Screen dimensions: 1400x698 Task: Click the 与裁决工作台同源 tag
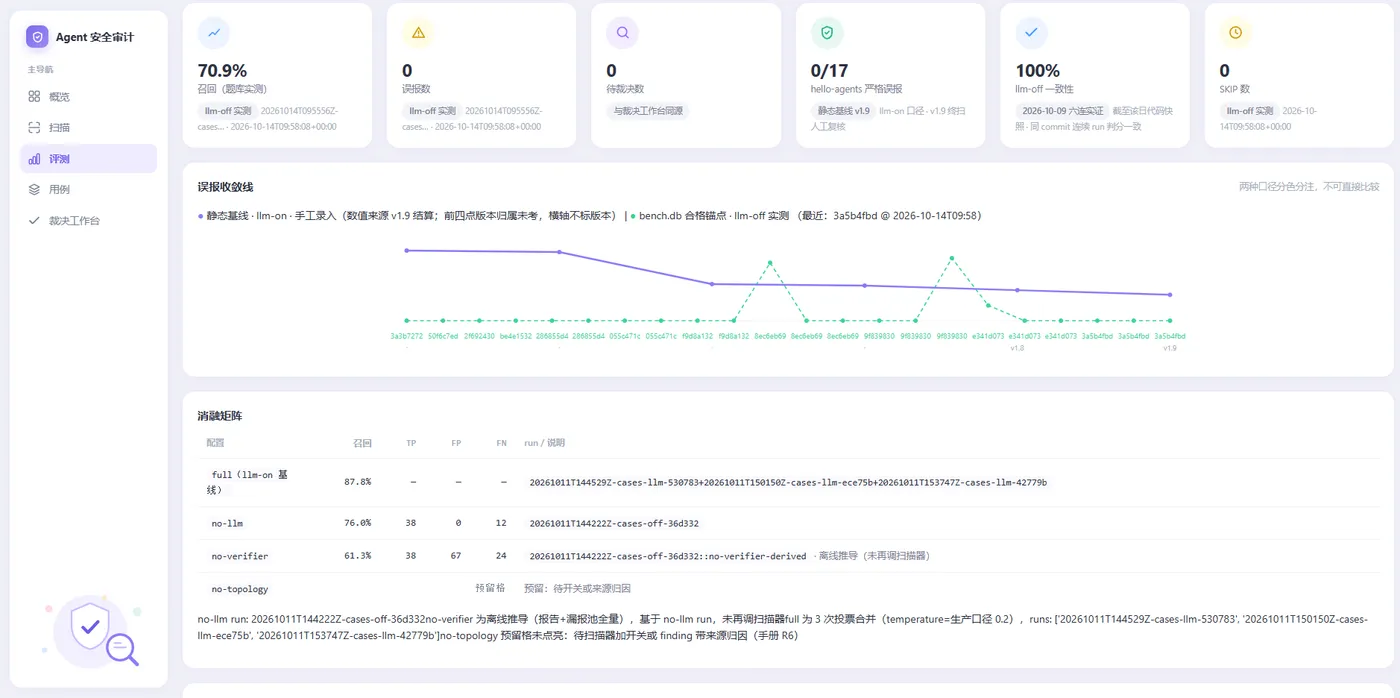(x=647, y=111)
